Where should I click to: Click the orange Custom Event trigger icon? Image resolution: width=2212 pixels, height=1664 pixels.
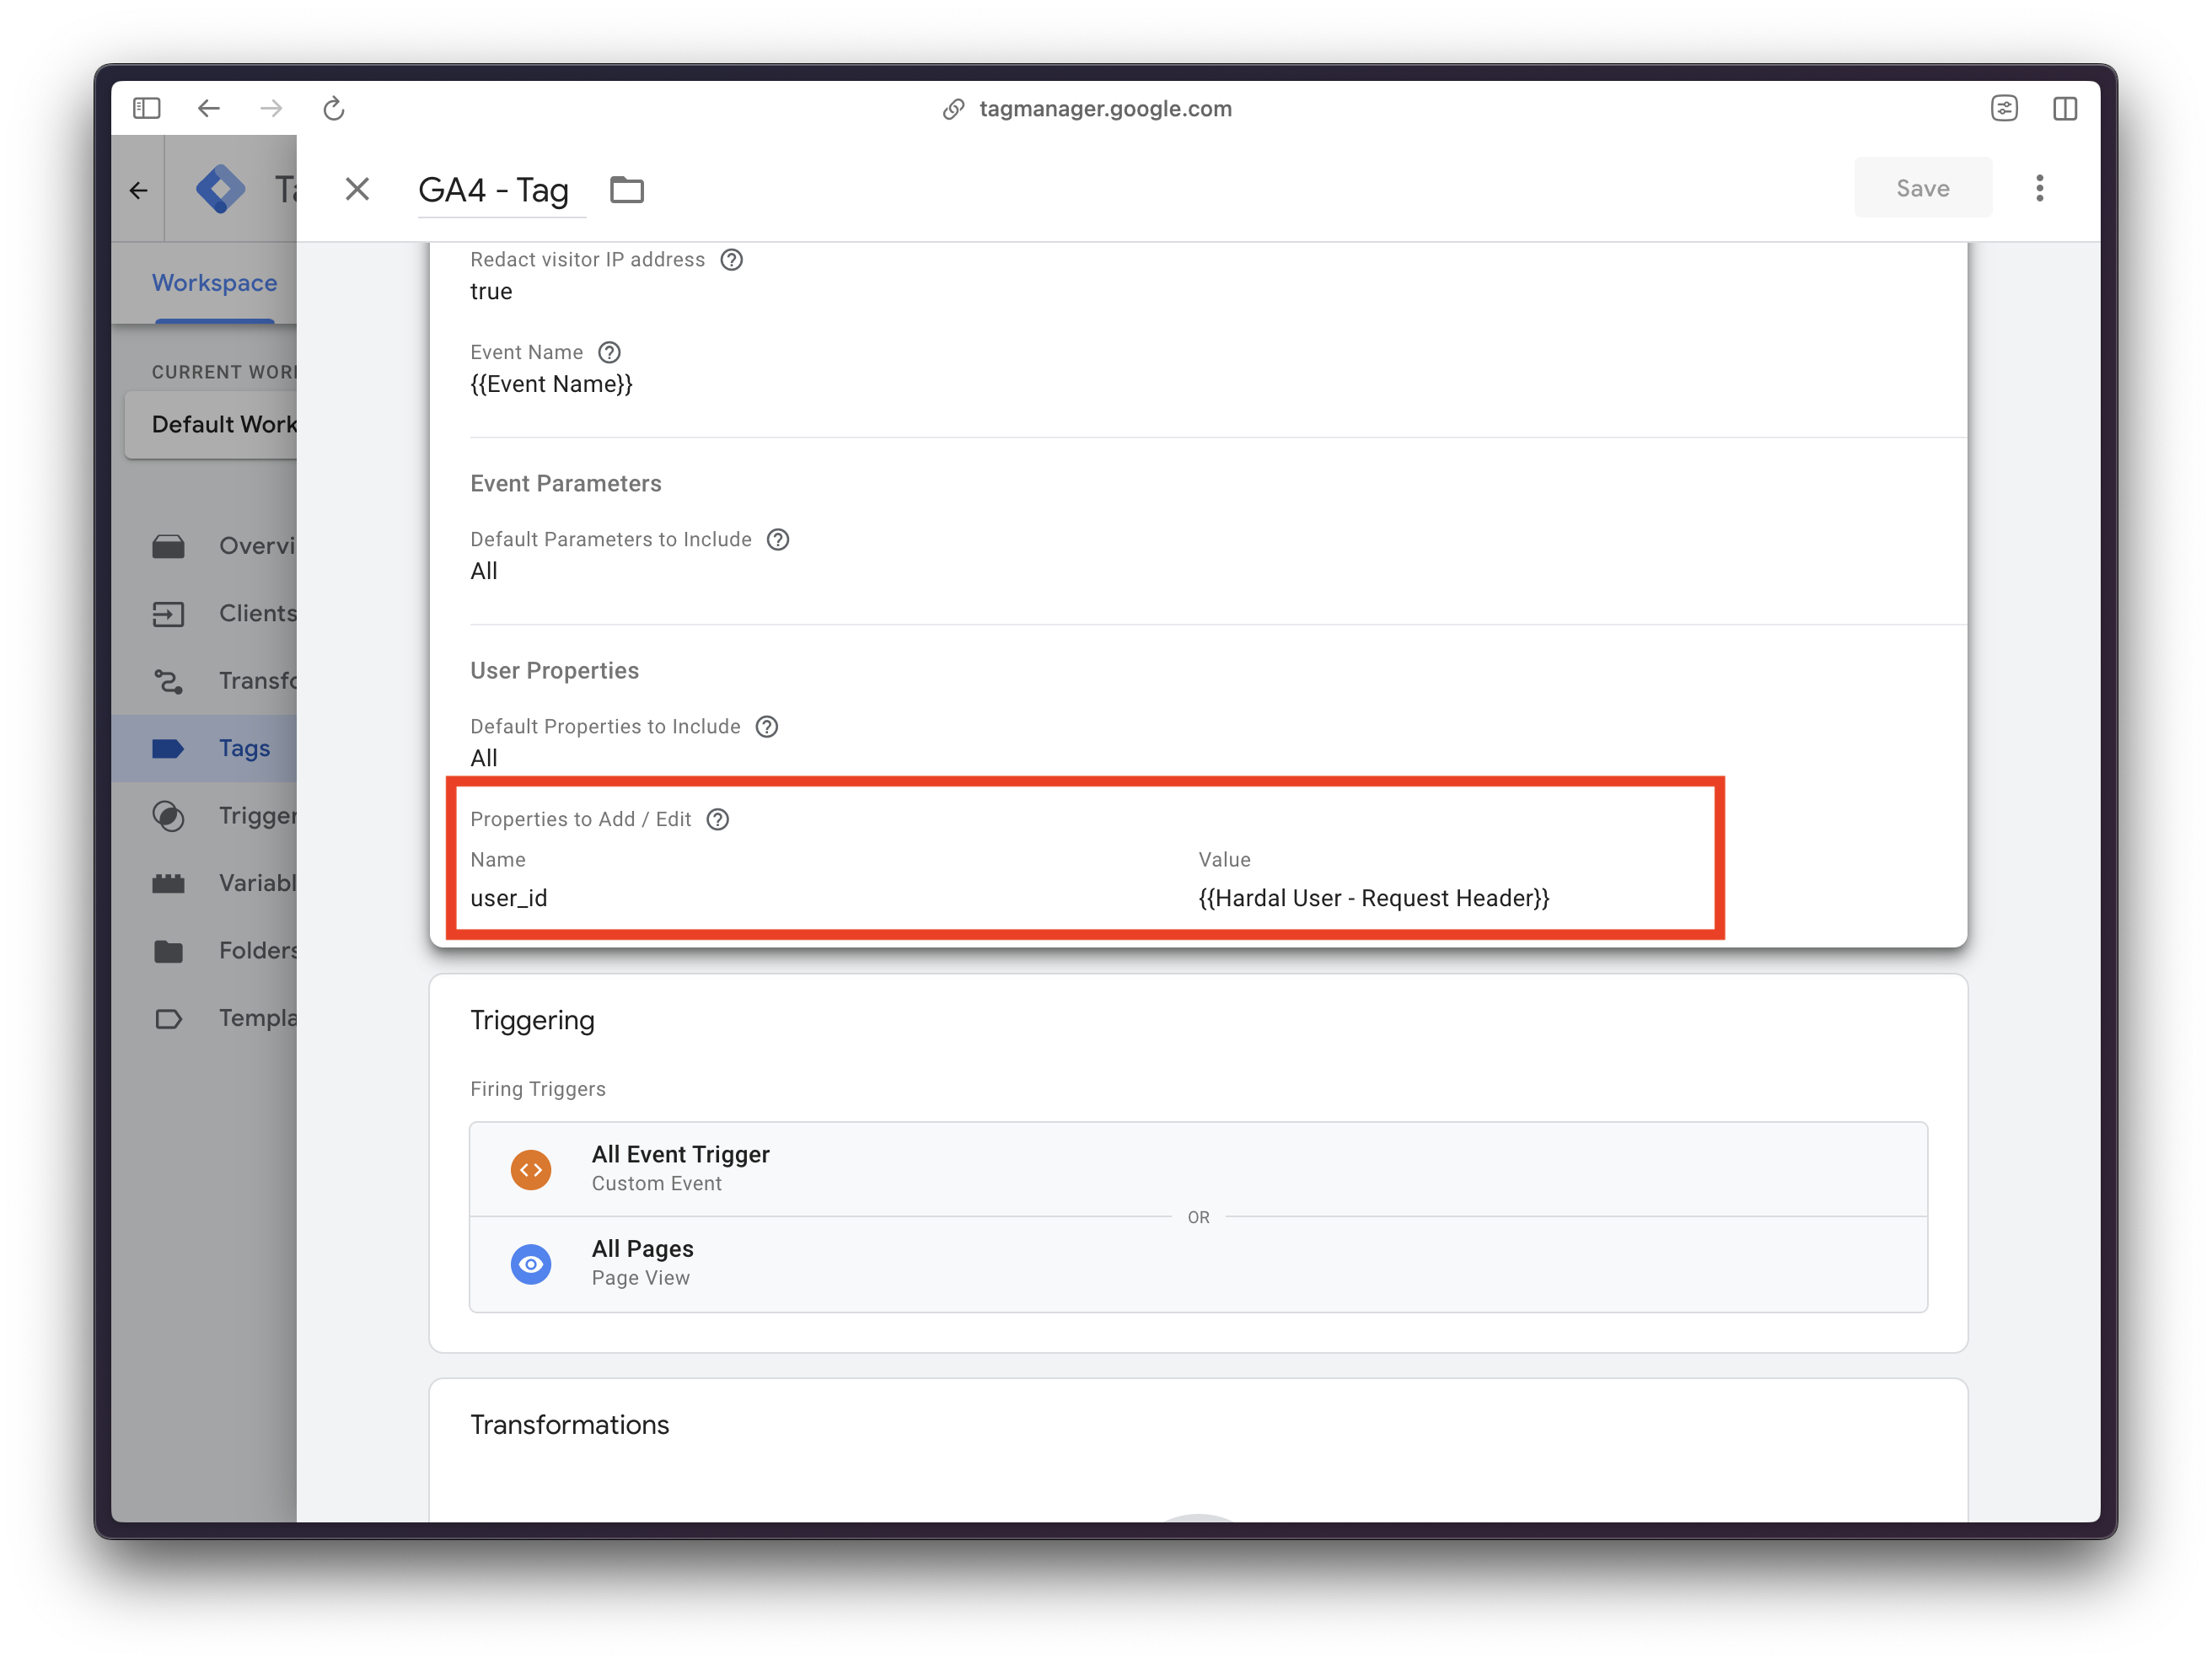[531, 1169]
